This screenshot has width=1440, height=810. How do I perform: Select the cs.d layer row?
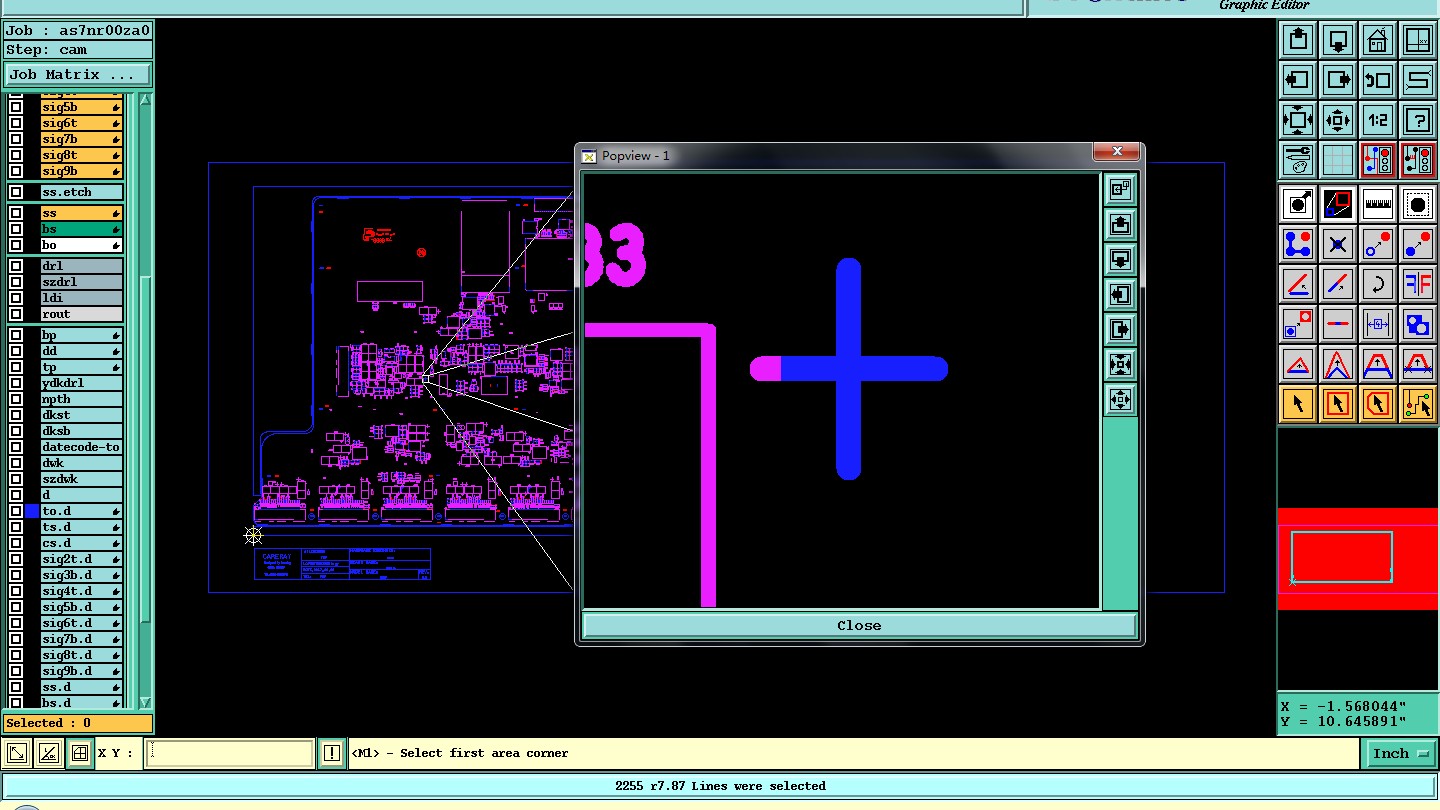[81, 543]
